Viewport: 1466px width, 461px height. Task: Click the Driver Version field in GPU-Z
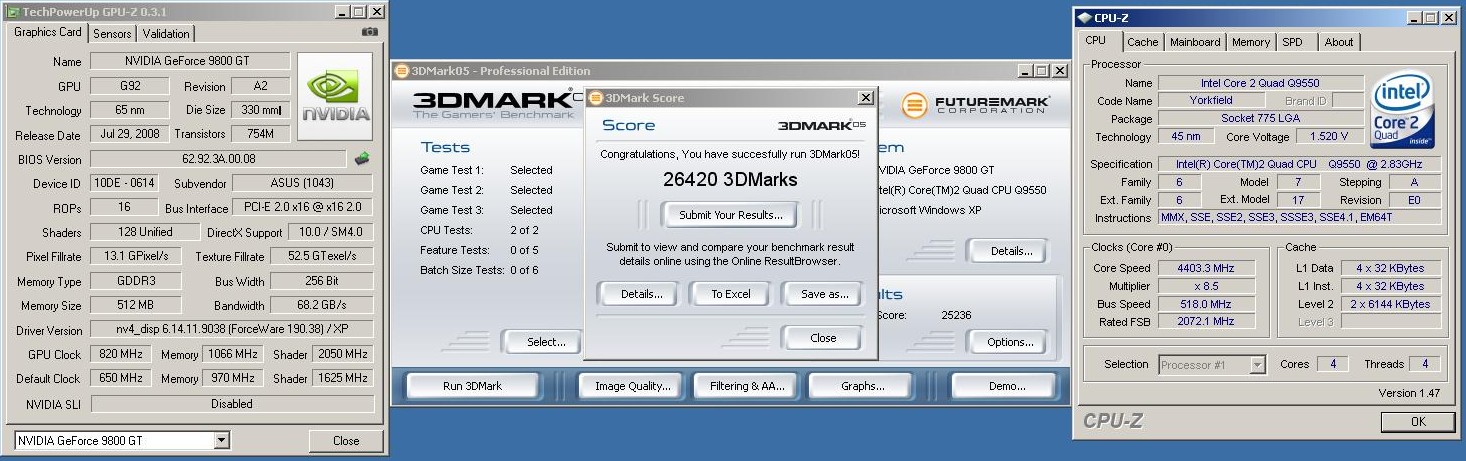[x=231, y=330]
